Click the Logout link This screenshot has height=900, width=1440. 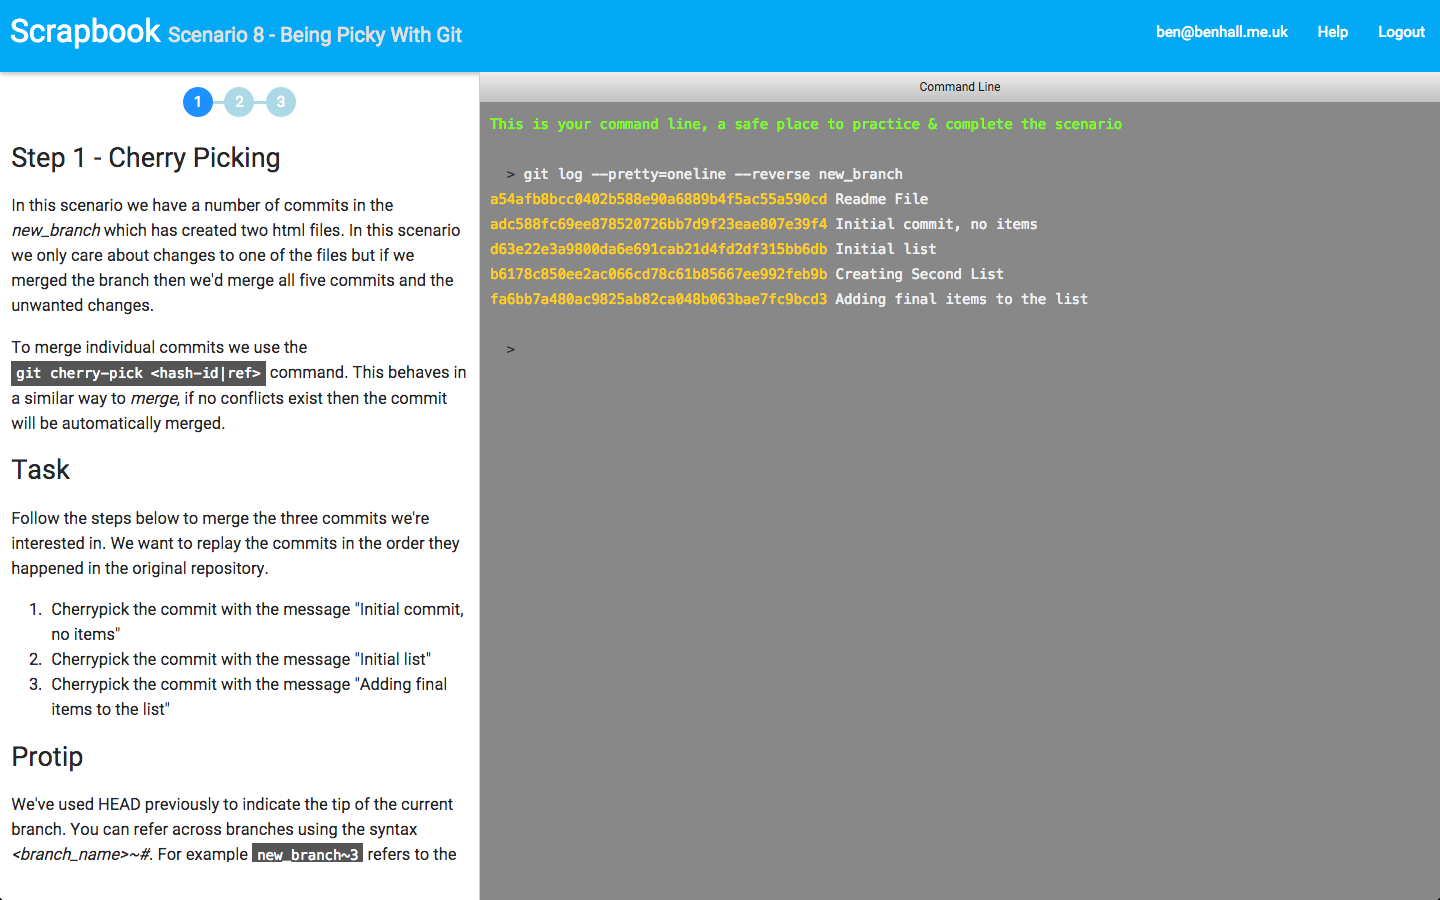pos(1401,32)
